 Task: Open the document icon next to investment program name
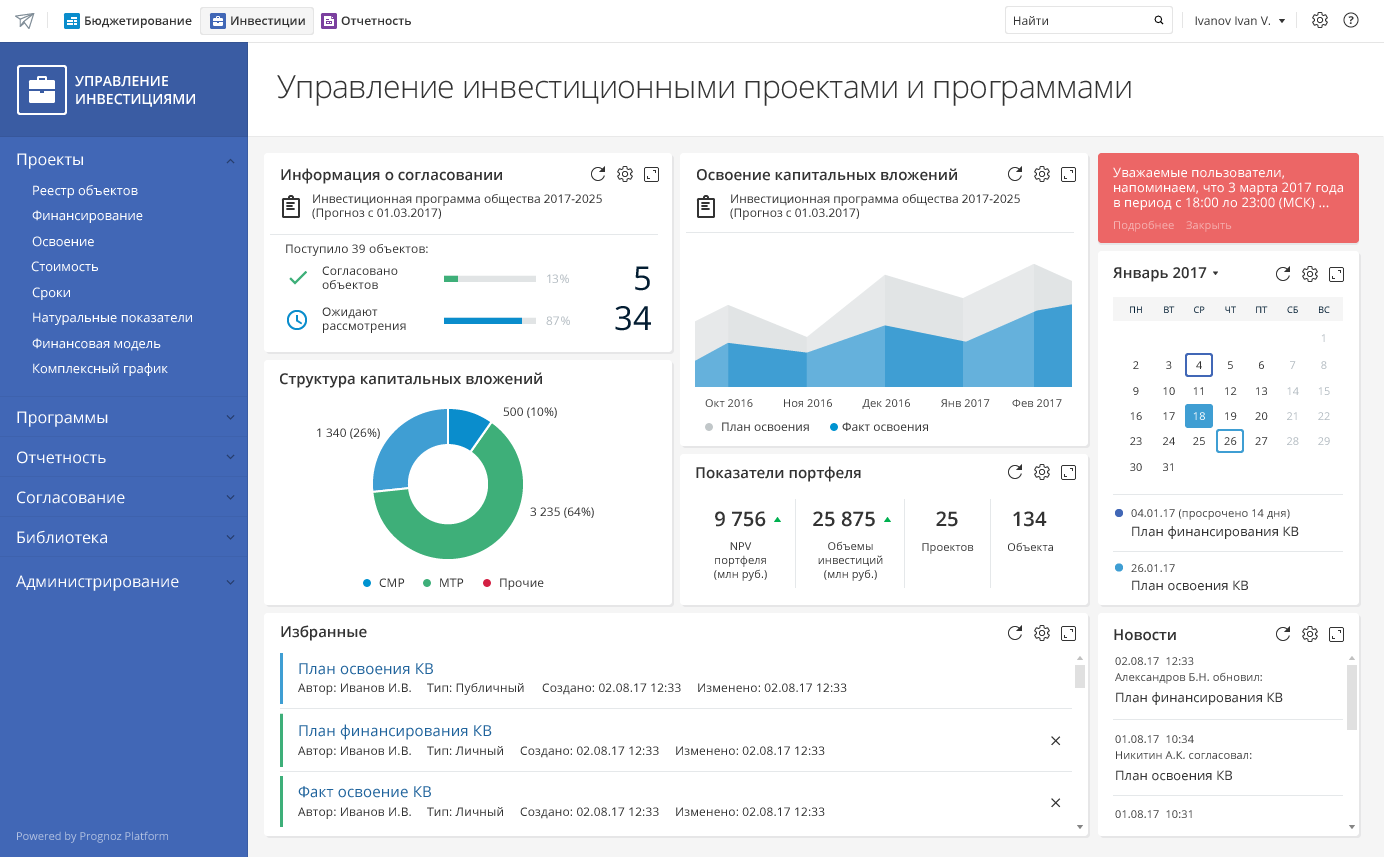(291, 205)
